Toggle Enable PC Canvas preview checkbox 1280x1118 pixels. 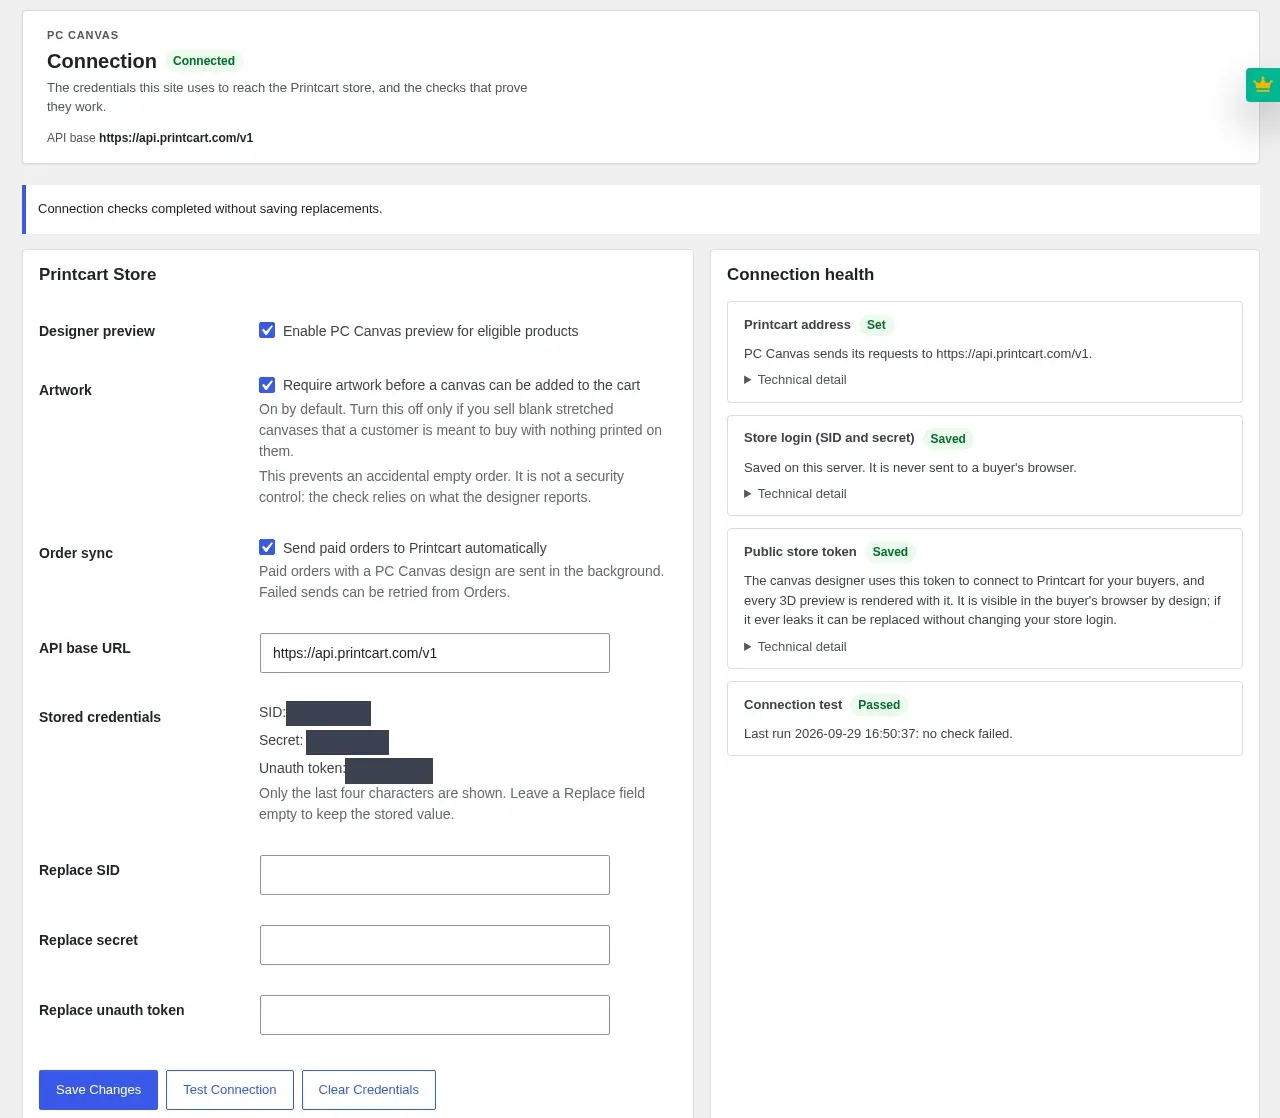tap(267, 330)
